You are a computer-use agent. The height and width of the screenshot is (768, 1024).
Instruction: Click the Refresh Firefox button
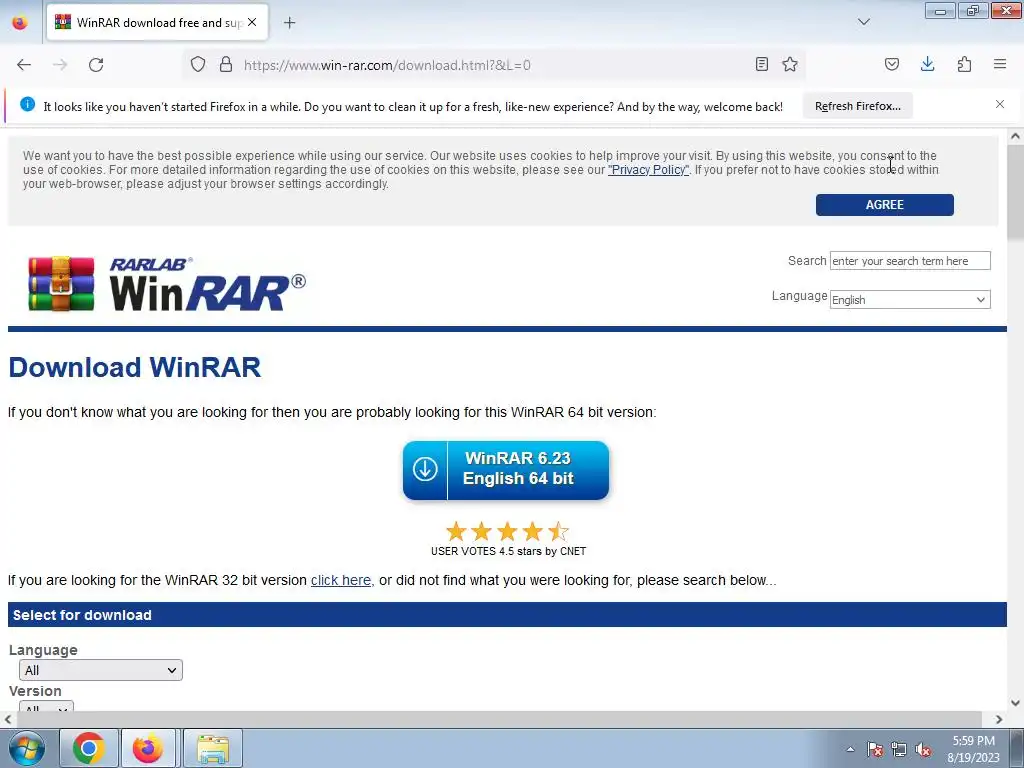(x=857, y=106)
